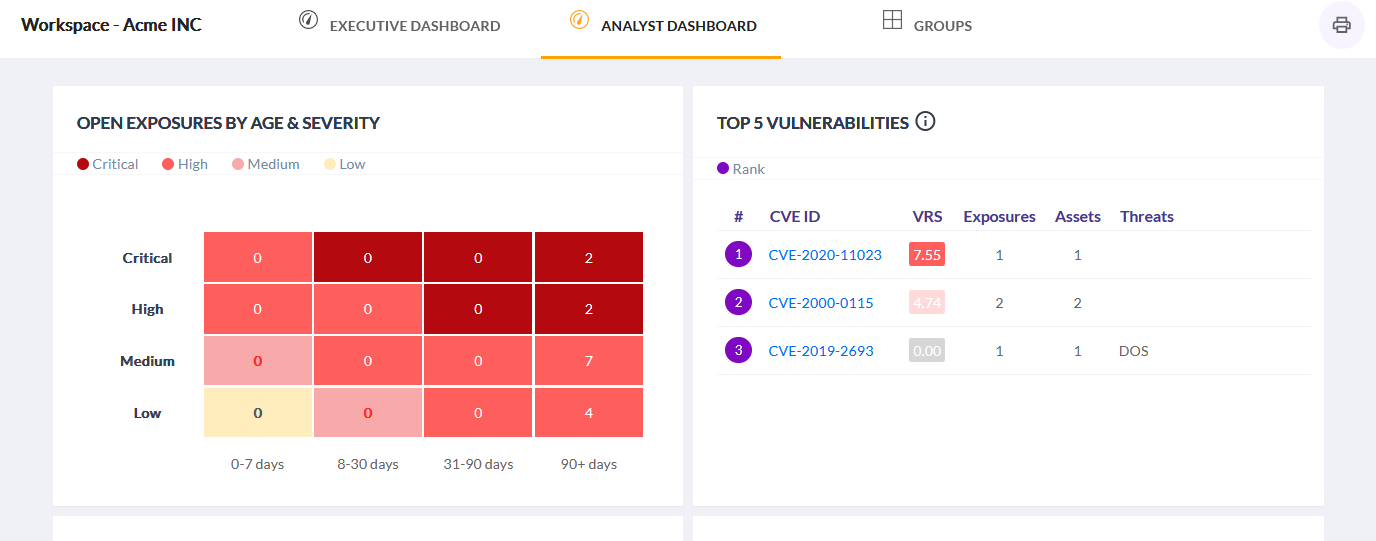This screenshot has height=541, width=1376.
Task: Click the print icon button
Action: tap(1341, 25)
